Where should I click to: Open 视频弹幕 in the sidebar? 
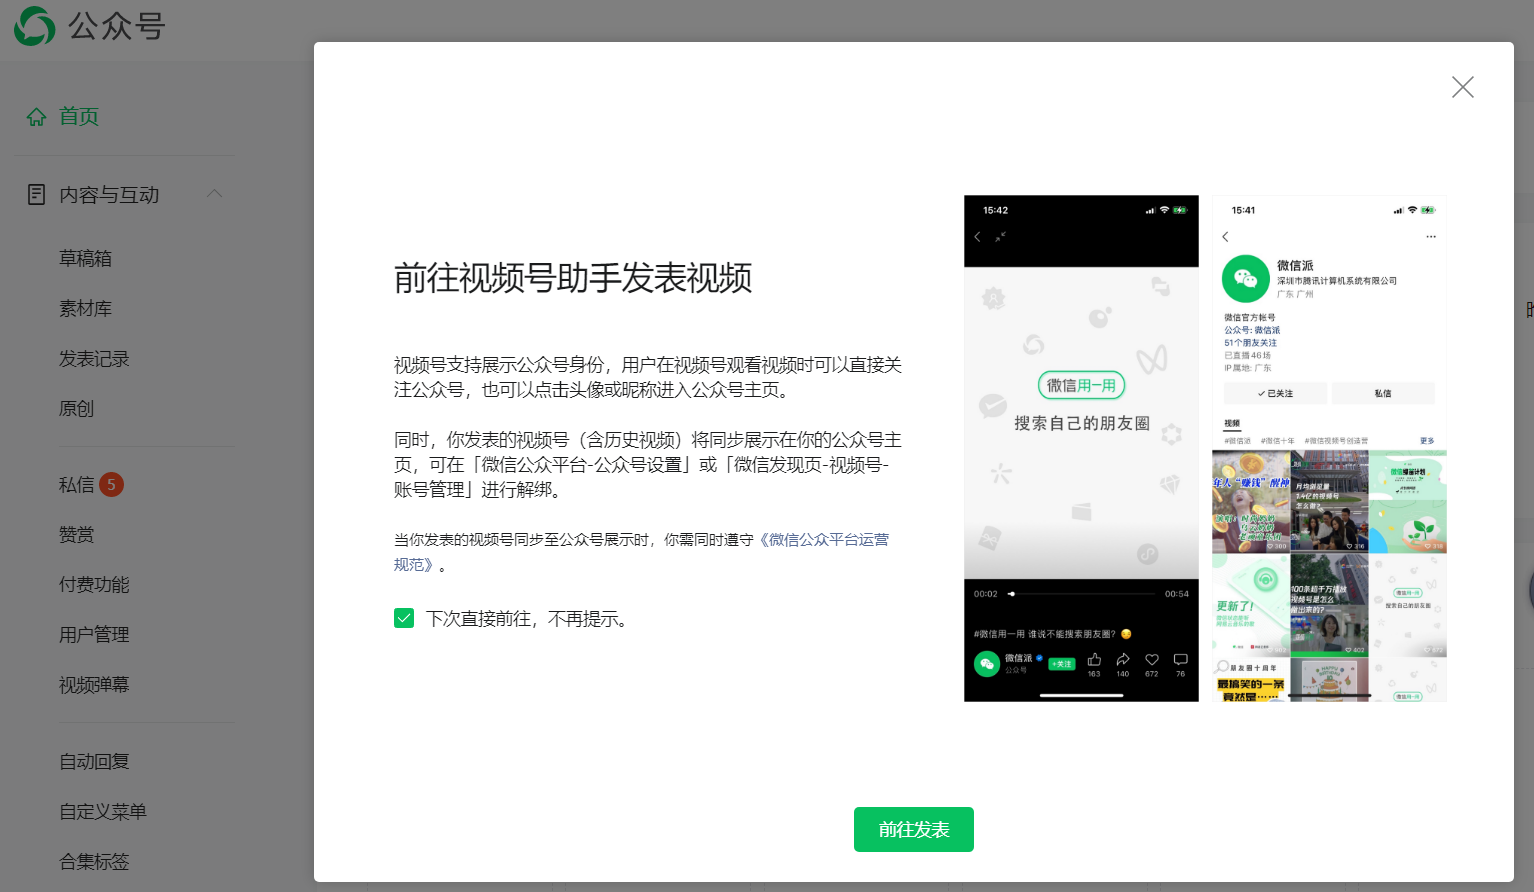point(94,685)
